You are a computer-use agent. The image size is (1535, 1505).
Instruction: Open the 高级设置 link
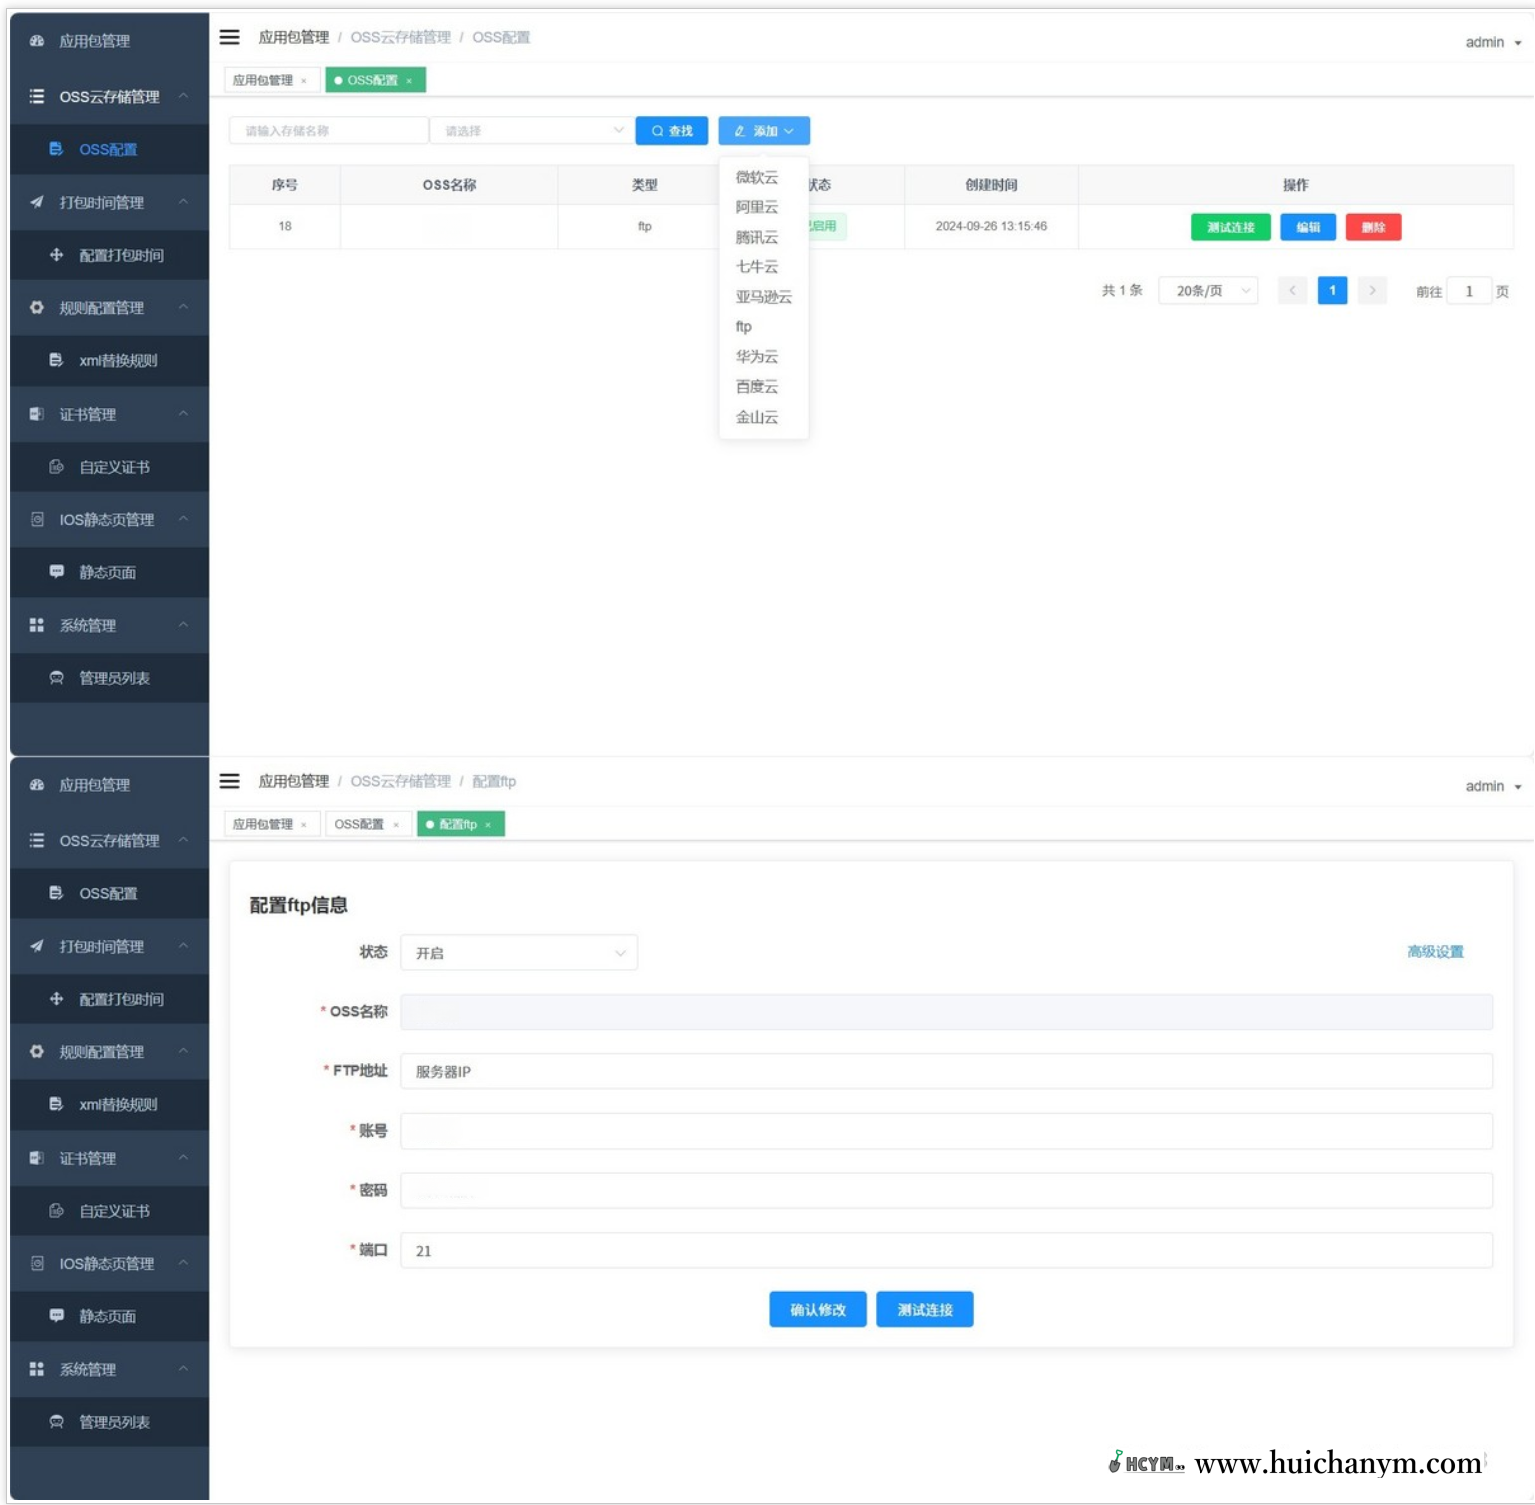click(1435, 952)
